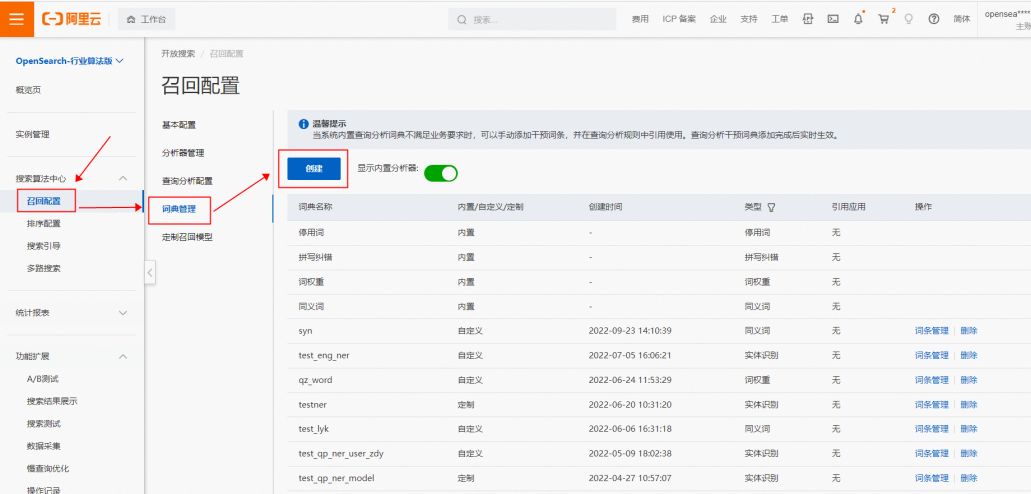The image size is (1031, 494).
Task: Select 排序配置 in sidebar
Action: (43, 224)
